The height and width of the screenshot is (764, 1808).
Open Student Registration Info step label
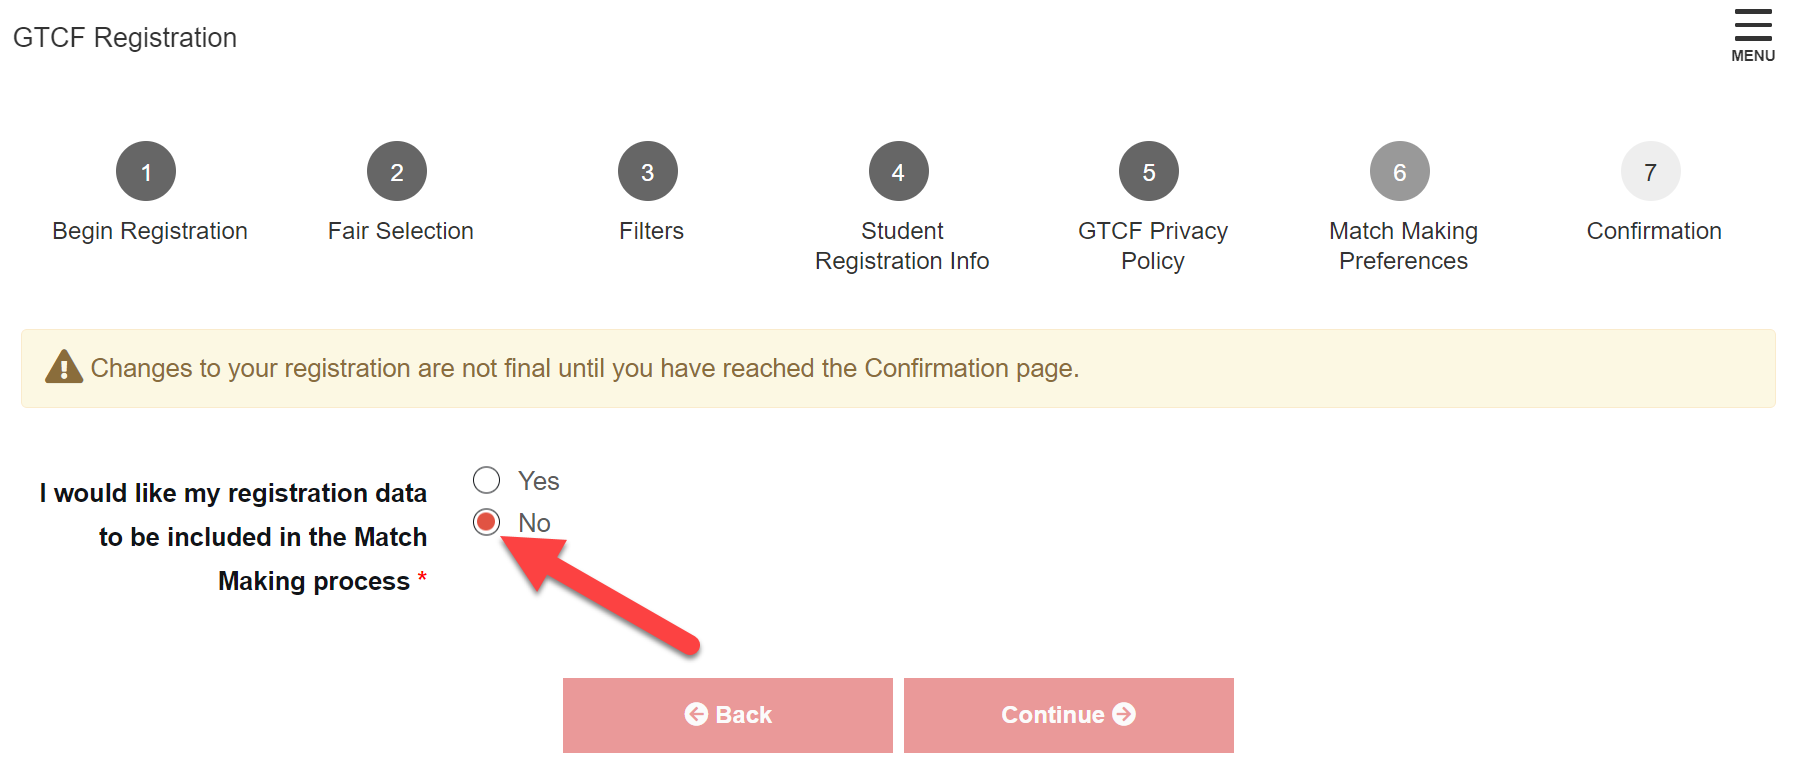tap(902, 246)
